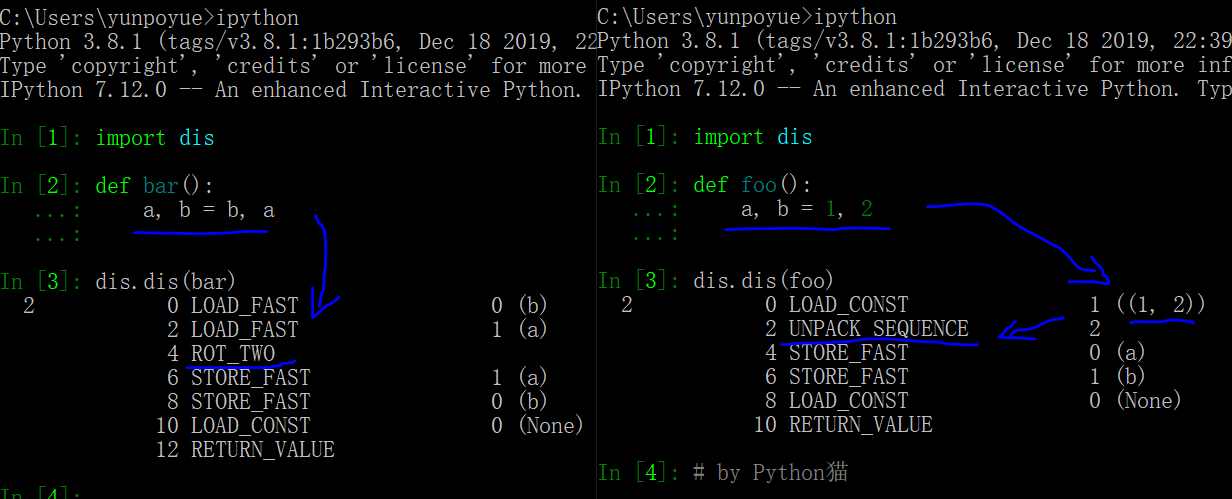Click 'Type 'copyright'' line in right terminal
The width and height of the screenshot is (1232, 499).
pyautogui.click(x=915, y=65)
